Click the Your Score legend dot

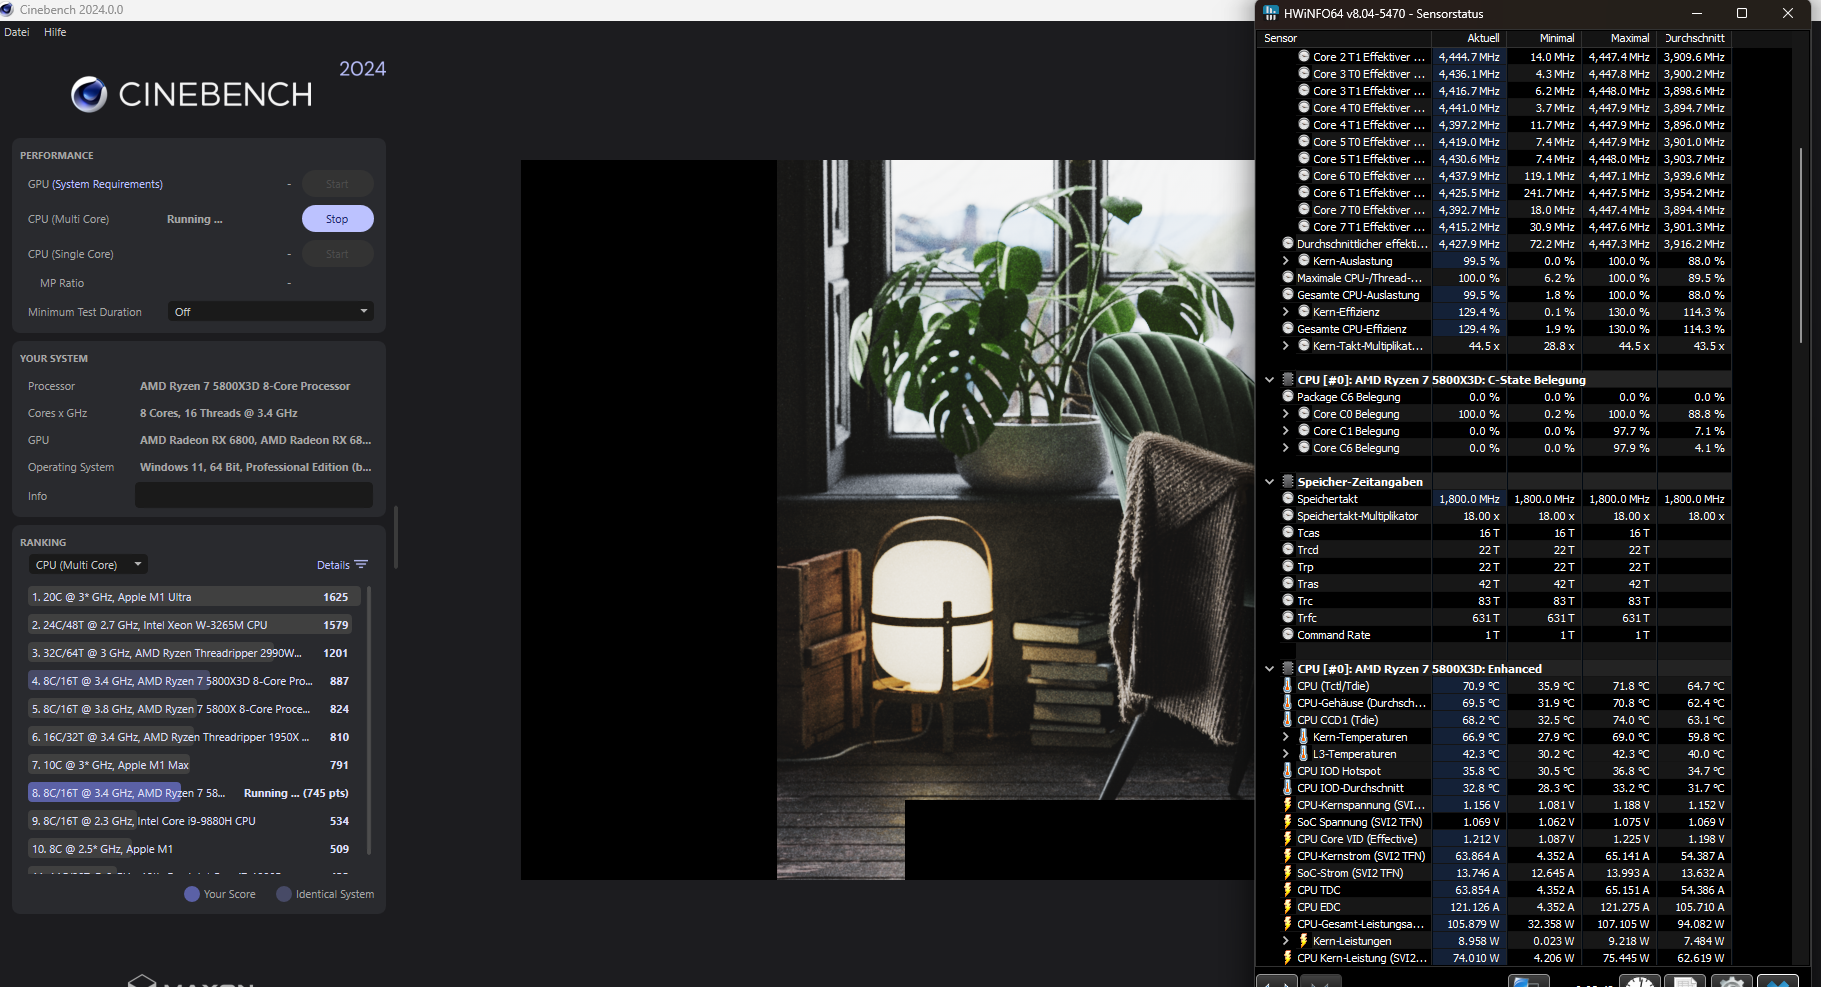(192, 894)
